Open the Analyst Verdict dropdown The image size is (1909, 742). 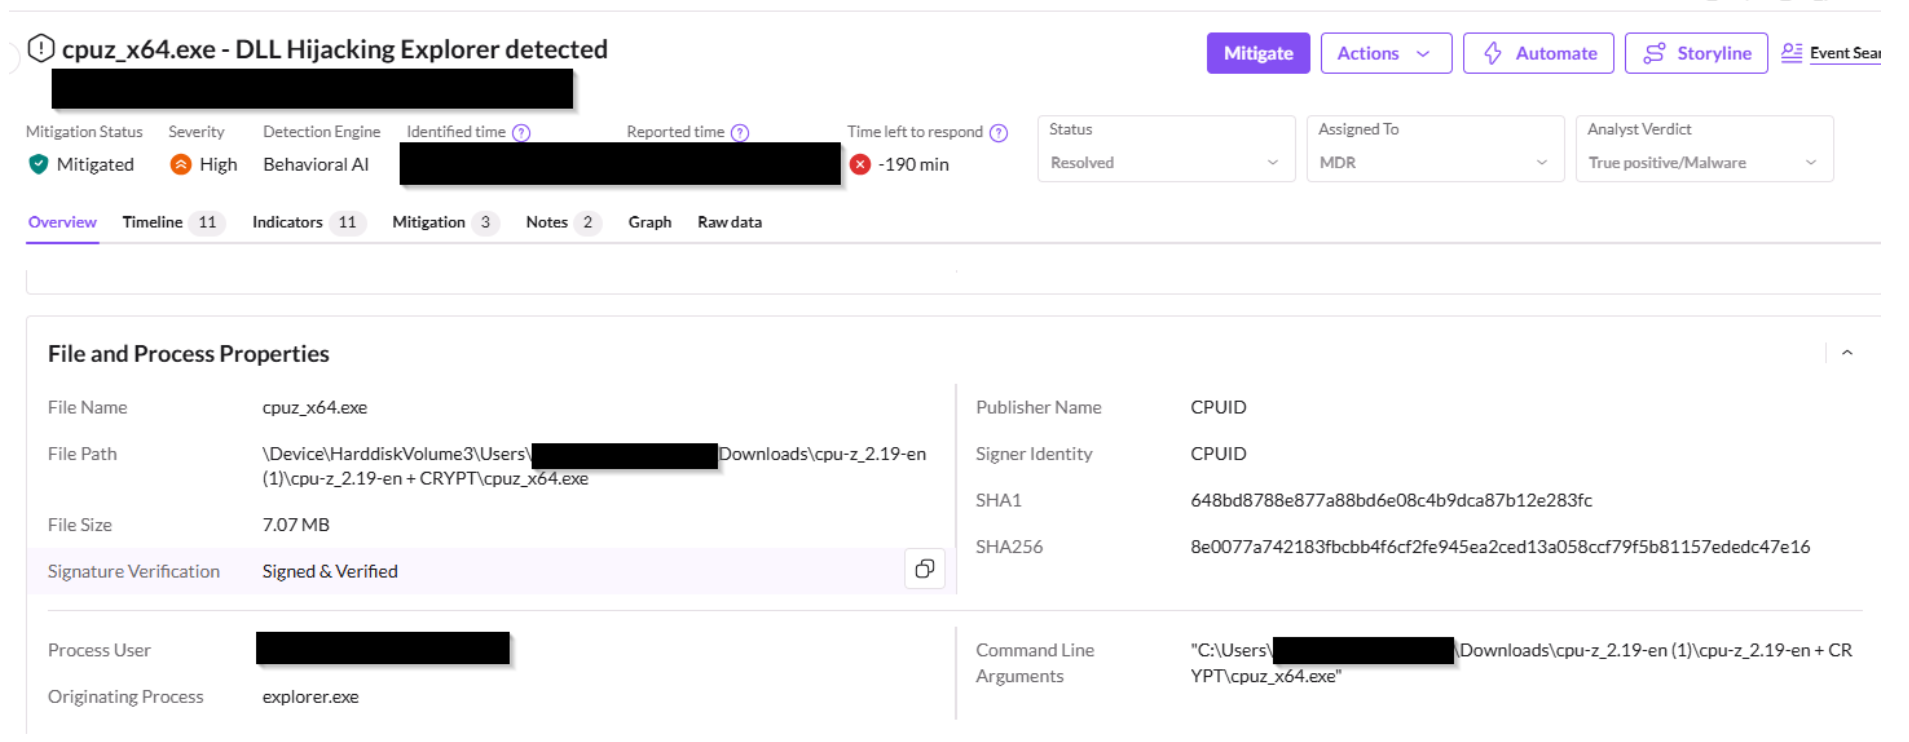click(x=1703, y=162)
